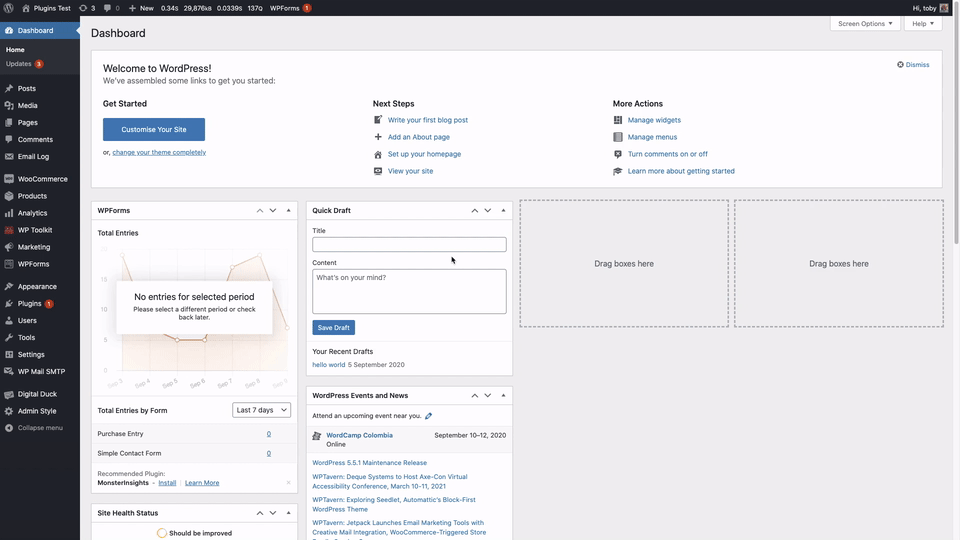
Task: Click Set up your homepage link
Action: coord(424,154)
